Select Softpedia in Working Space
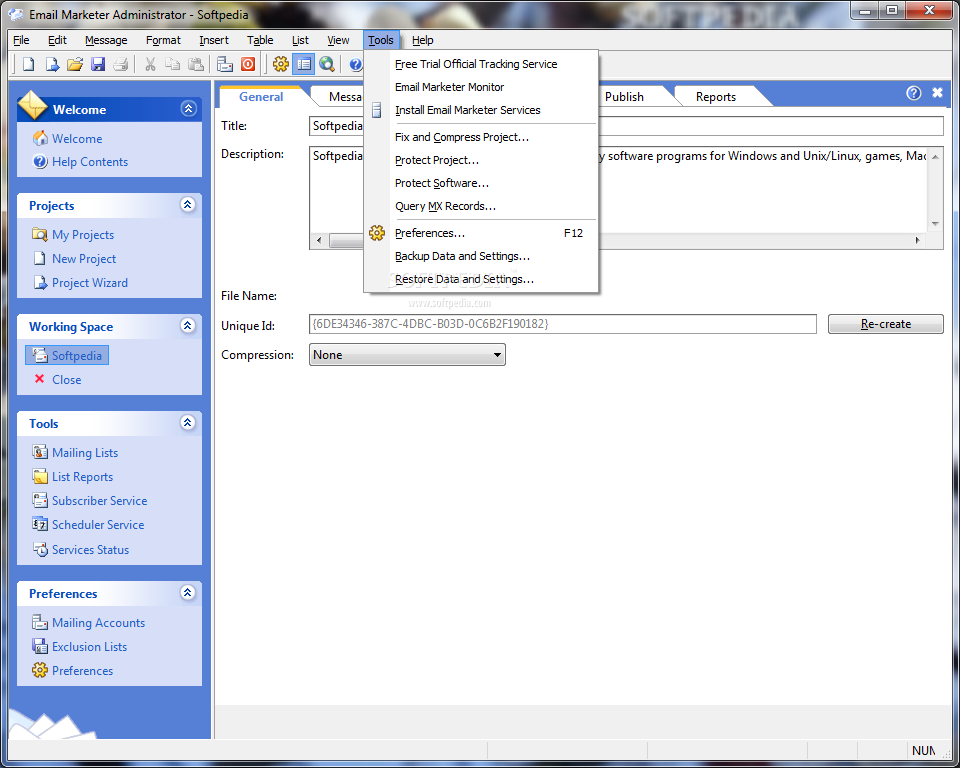Image resolution: width=960 pixels, height=768 pixels. (x=67, y=355)
